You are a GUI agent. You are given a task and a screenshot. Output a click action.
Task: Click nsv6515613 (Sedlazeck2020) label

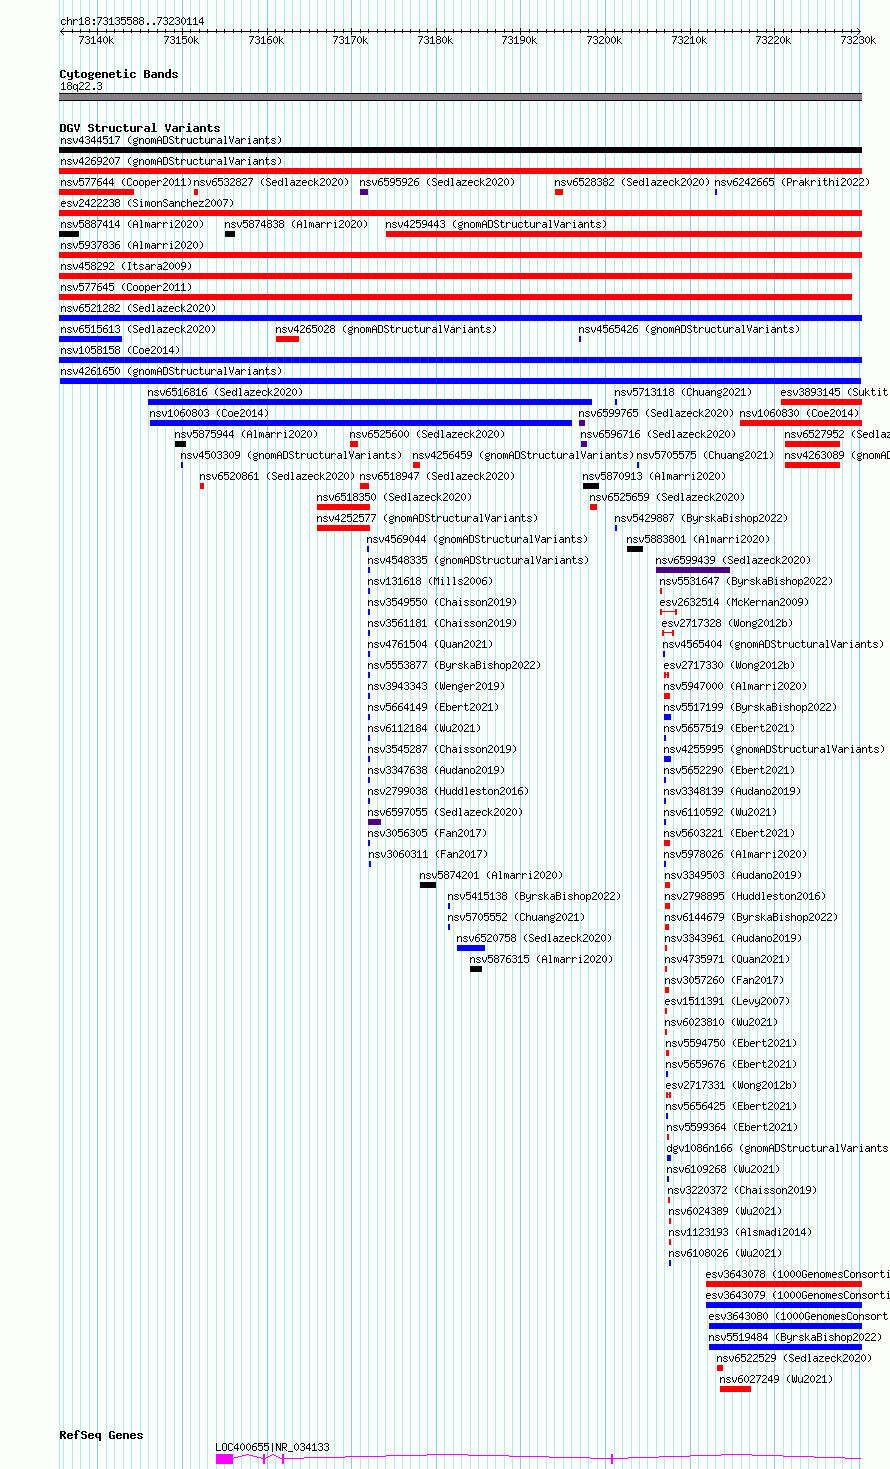point(138,330)
